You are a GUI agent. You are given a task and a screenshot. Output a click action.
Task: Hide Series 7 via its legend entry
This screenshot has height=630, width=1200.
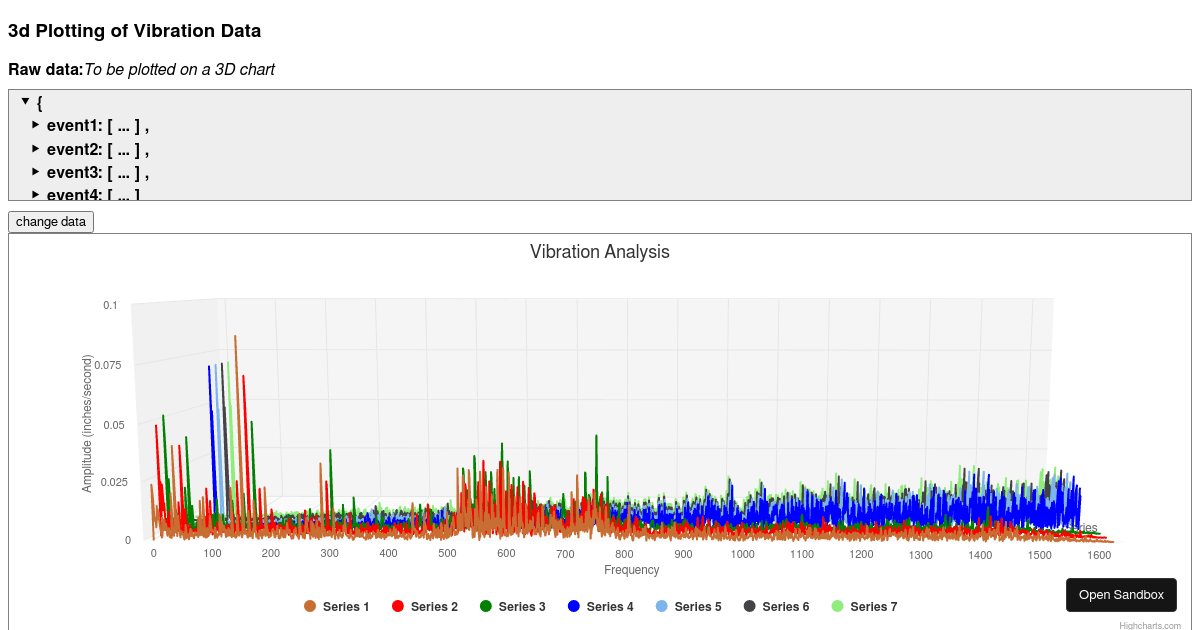875,606
